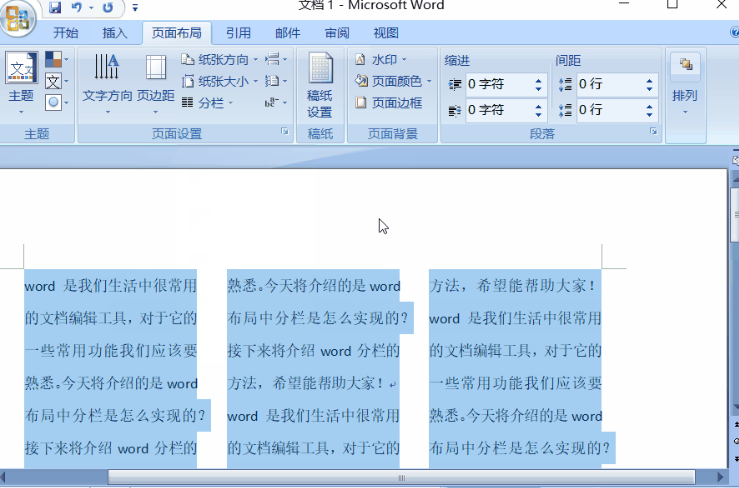Open 稿纸设置 manuscript paper settings
This screenshot has height=488, width=739.
coord(320,85)
